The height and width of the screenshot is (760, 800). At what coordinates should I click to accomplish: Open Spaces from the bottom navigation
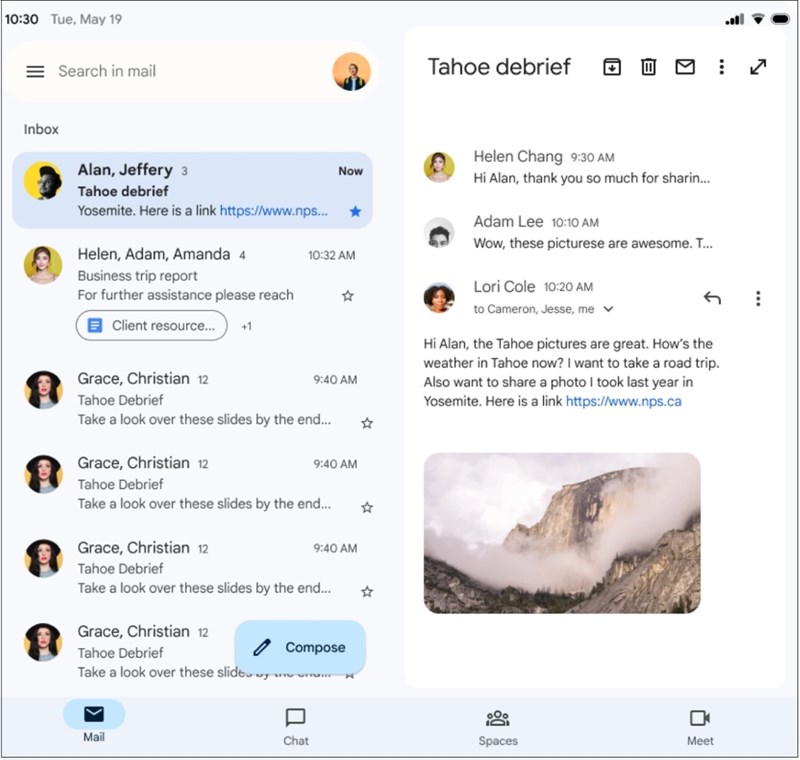(x=497, y=722)
